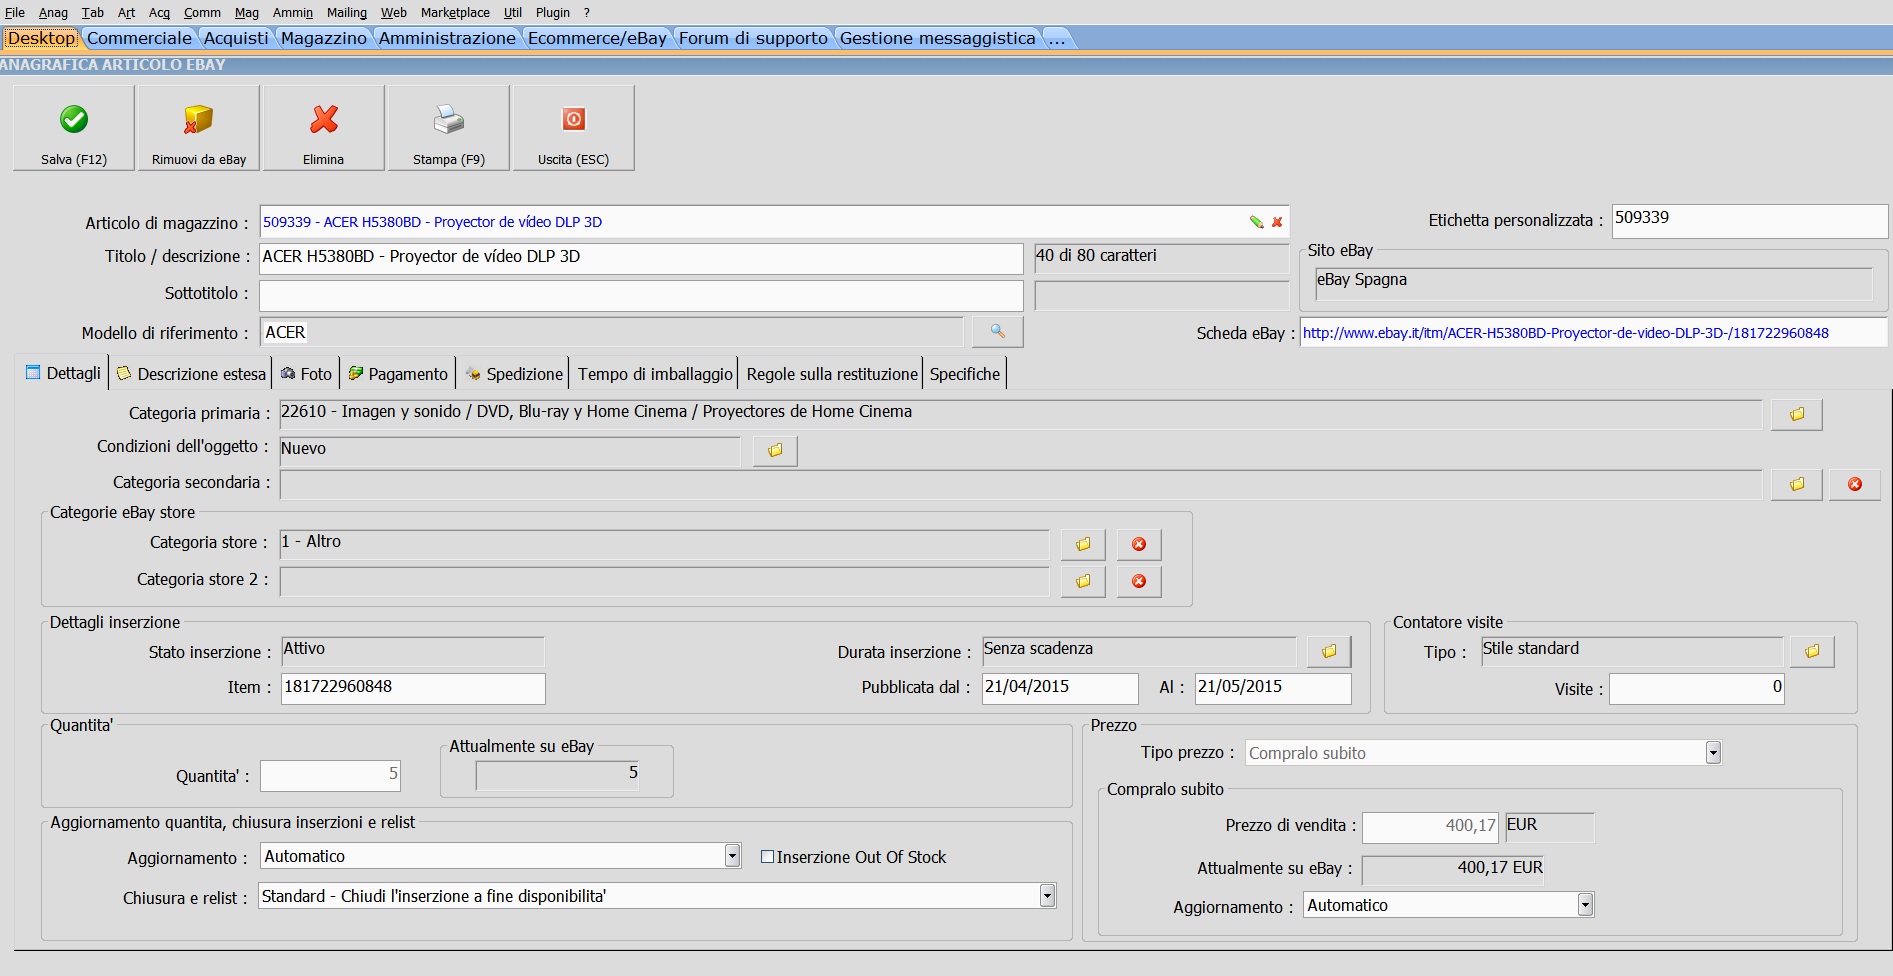
Task: Open the Web menu
Action: [x=394, y=12]
